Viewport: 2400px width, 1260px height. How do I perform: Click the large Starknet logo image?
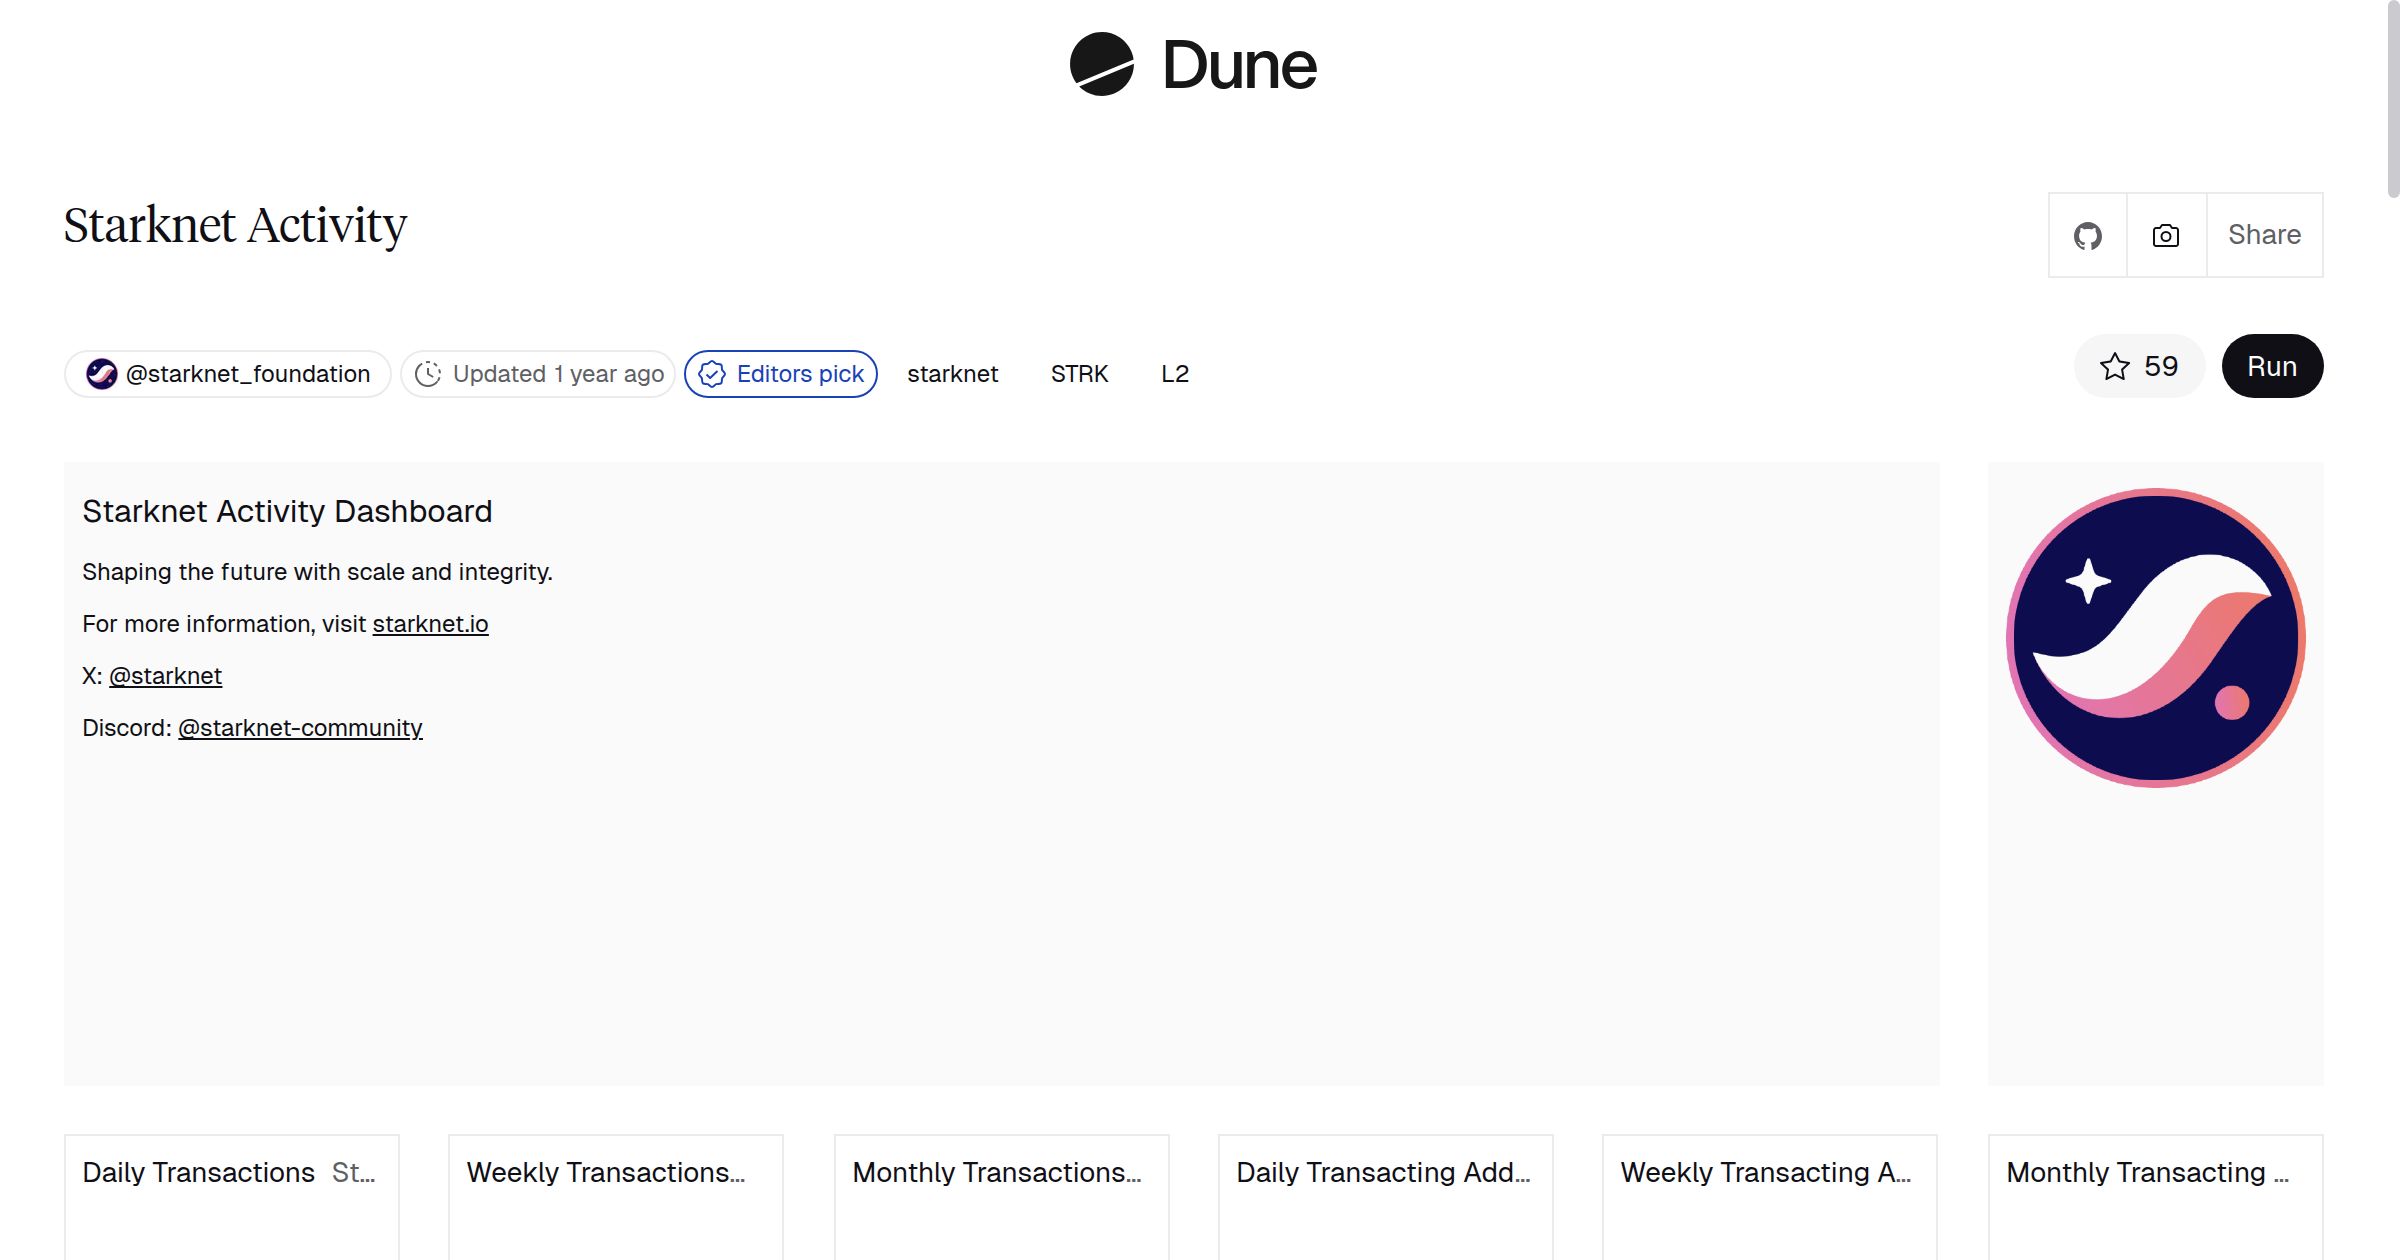[2155, 638]
